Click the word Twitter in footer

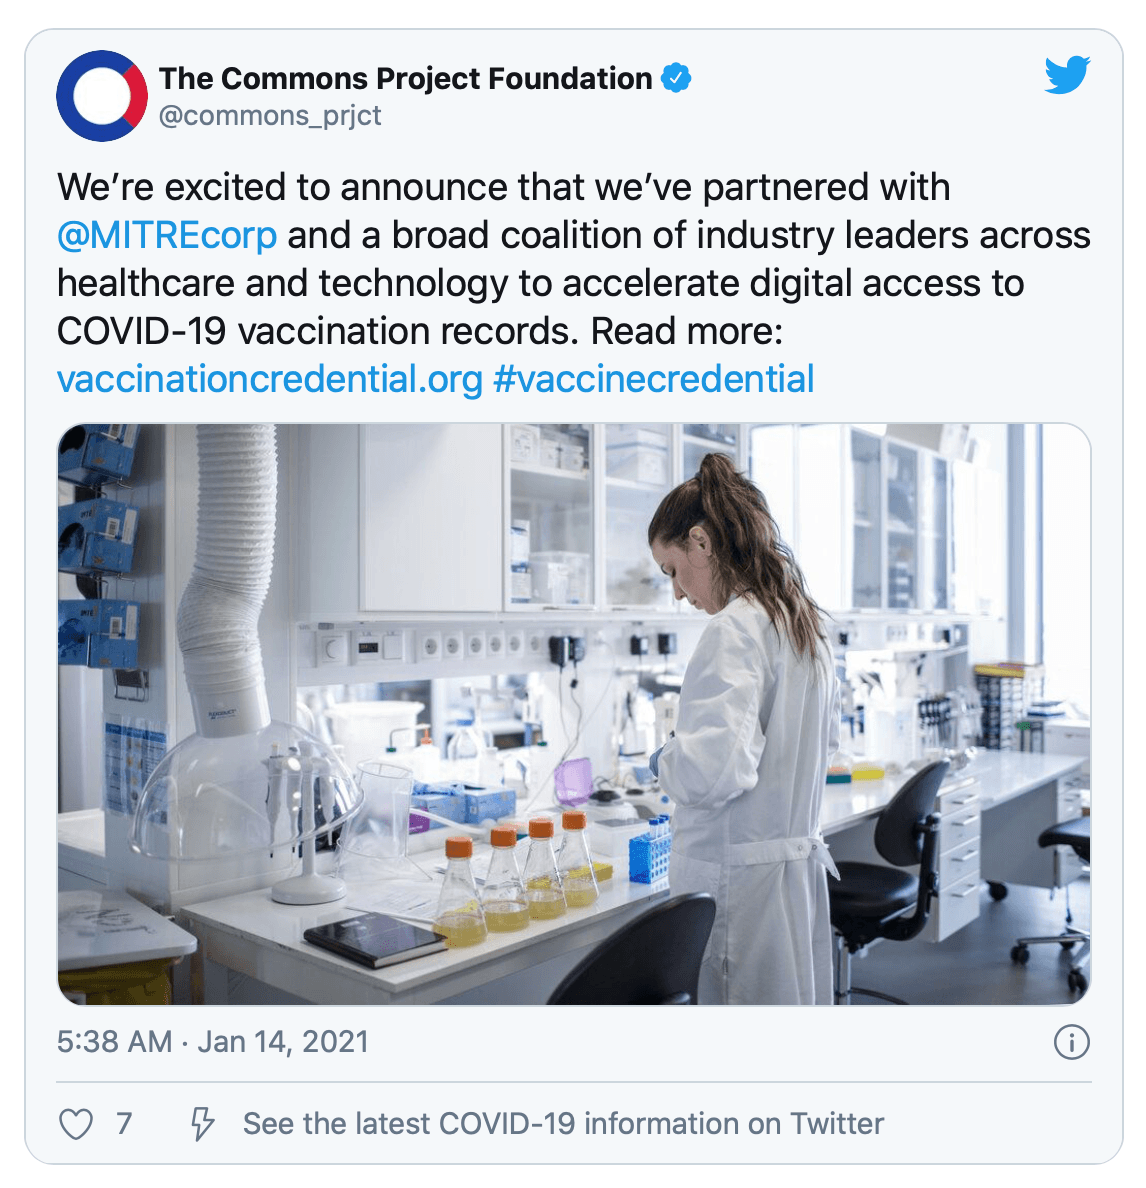837,1124
